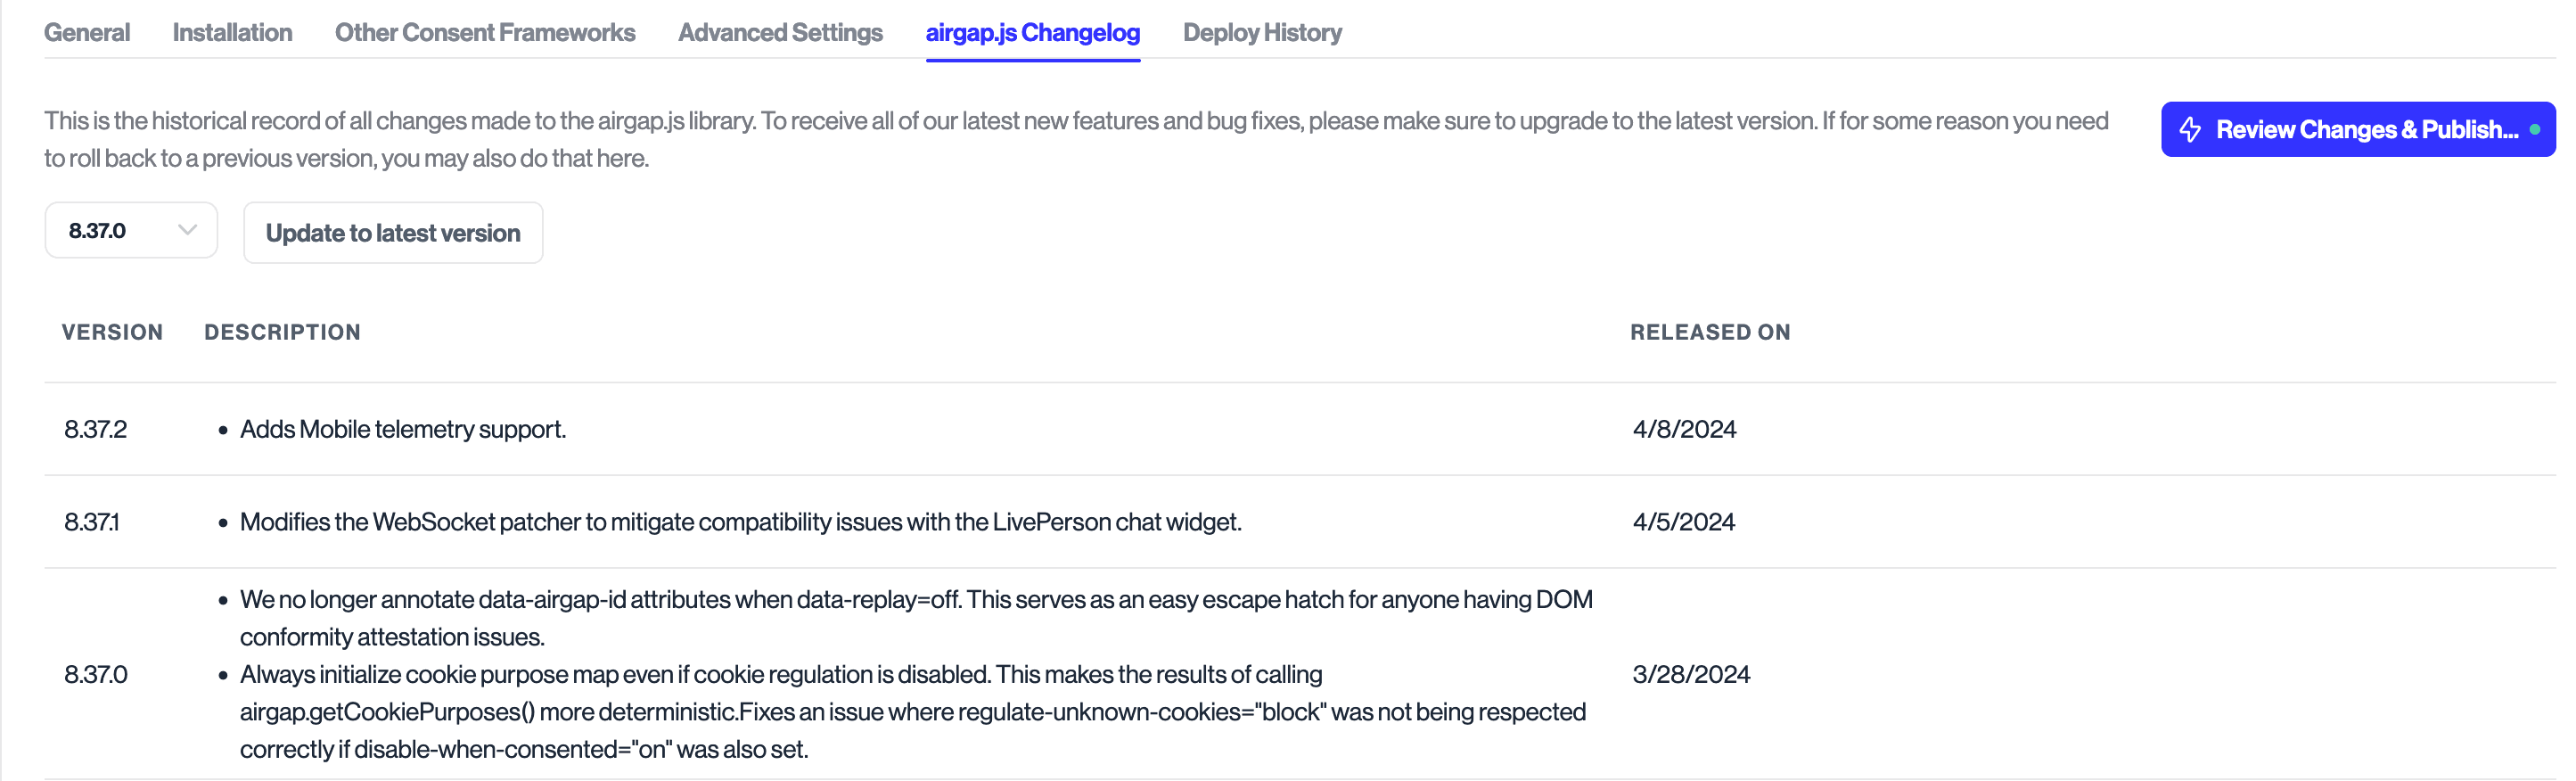Click the VERSION column header

coord(112,332)
